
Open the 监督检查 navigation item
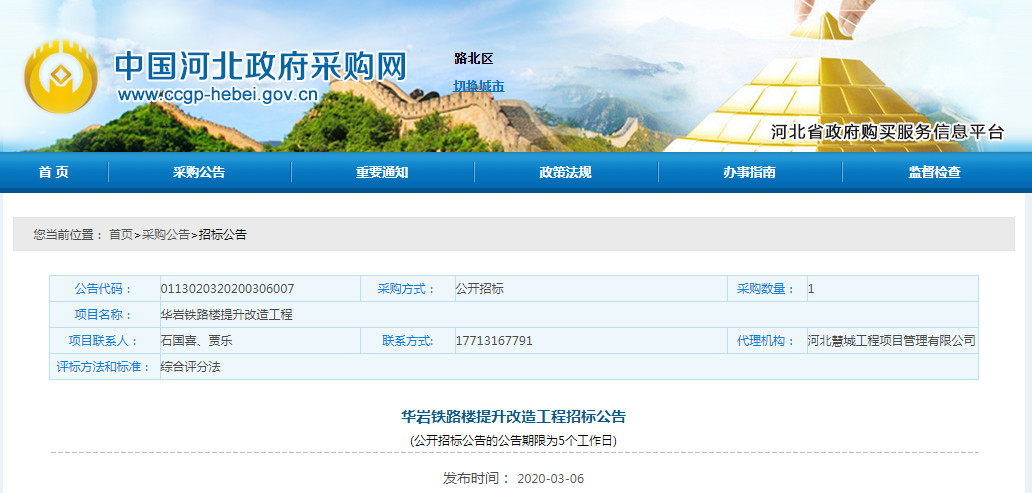(x=934, y=172)
